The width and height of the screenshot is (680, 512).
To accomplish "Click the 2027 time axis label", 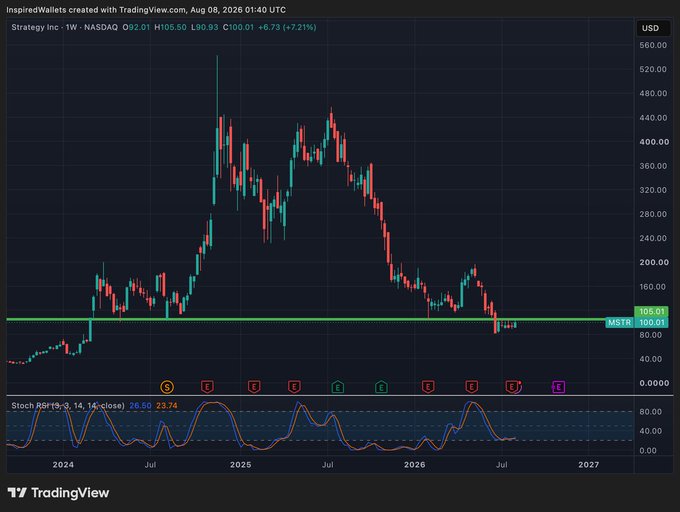I will [588, 465].
